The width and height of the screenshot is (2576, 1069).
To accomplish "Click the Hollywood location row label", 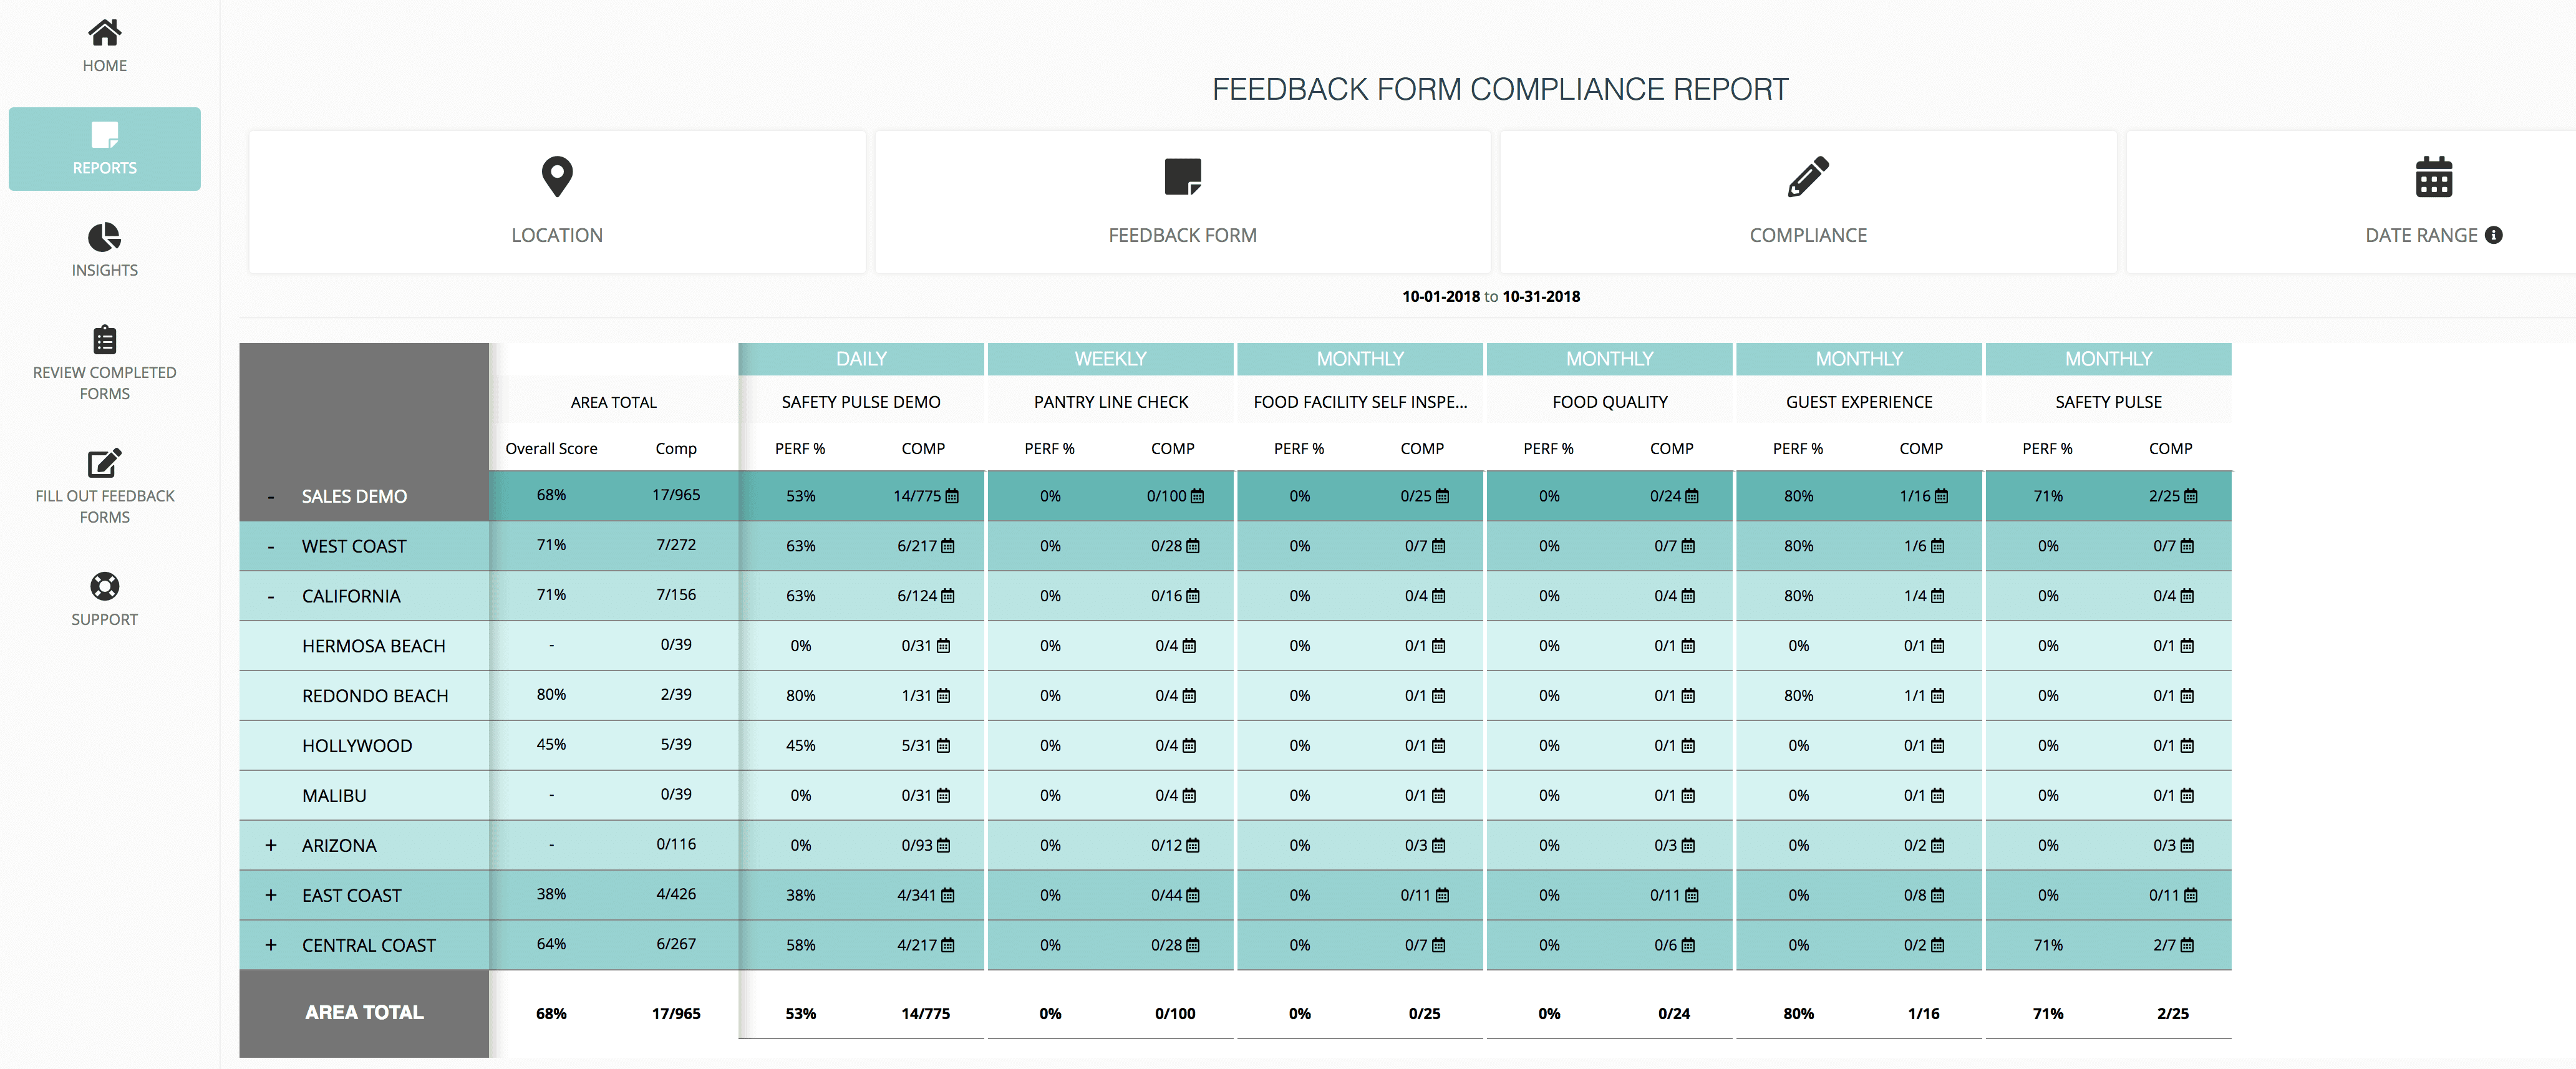I will (356, 746).
